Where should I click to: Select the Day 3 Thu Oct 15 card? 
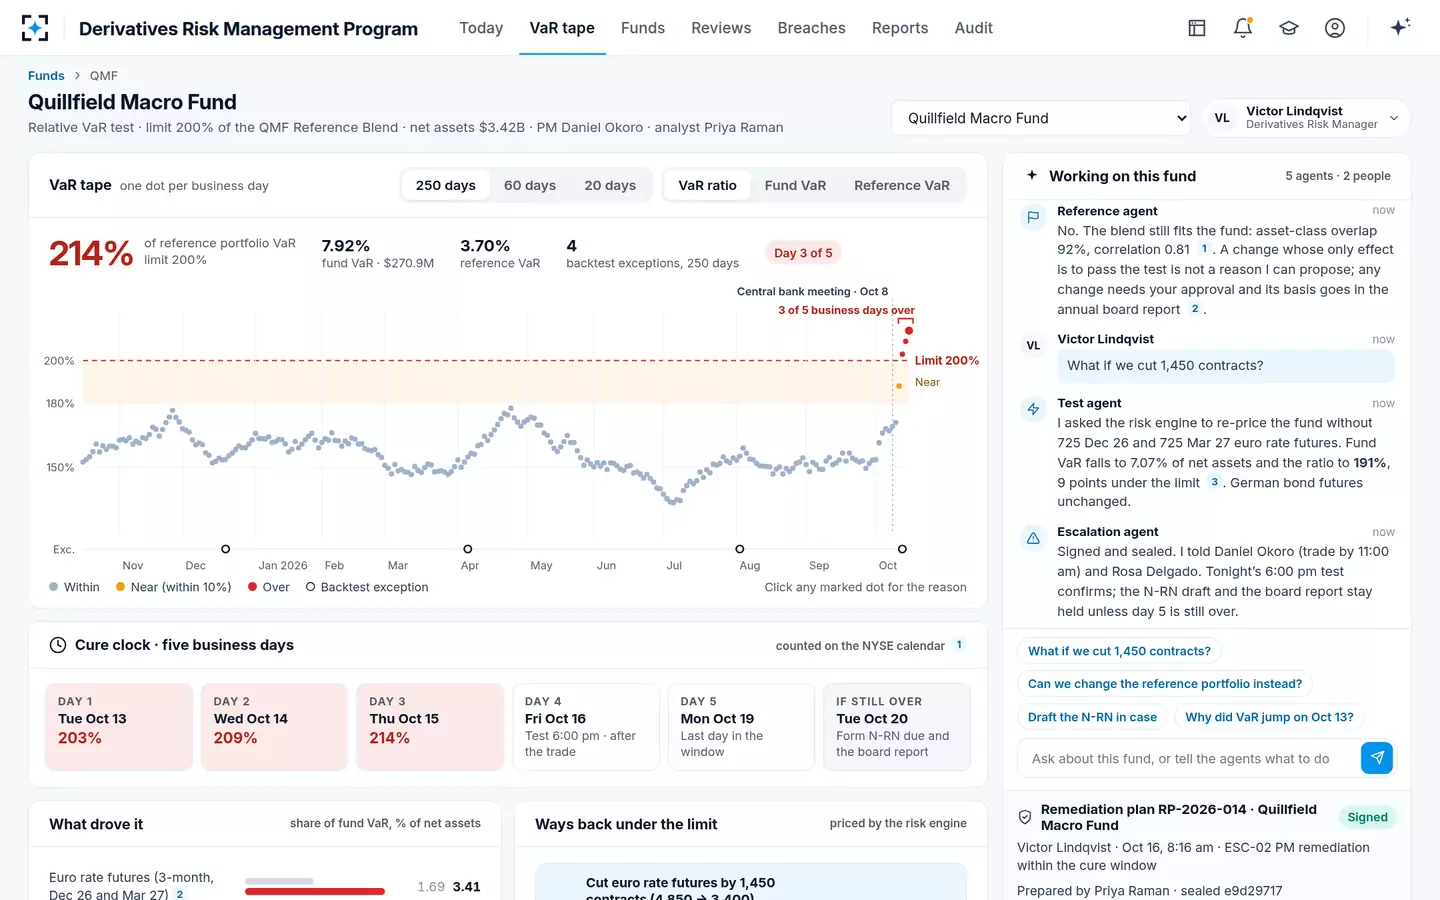click(430, 727)
